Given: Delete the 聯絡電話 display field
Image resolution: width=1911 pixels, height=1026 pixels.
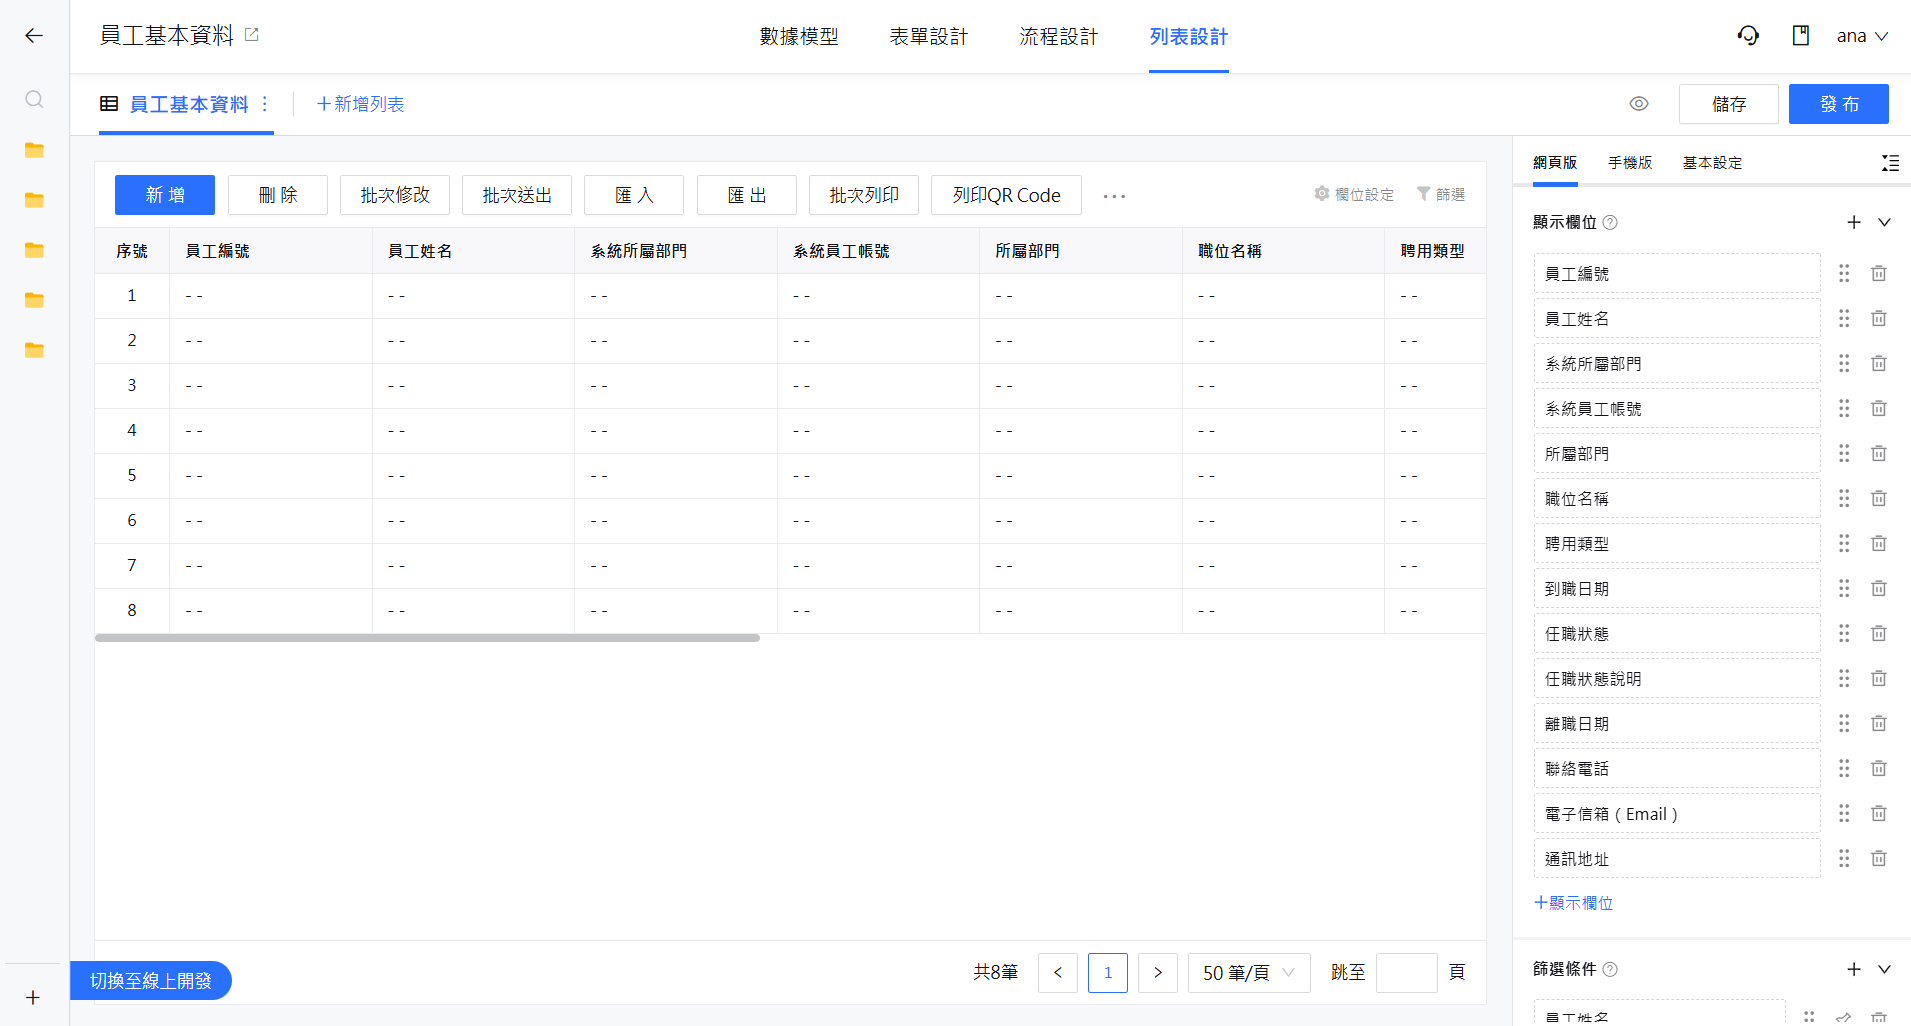Looking at the screenshot, I should (x=1879, y=768).
